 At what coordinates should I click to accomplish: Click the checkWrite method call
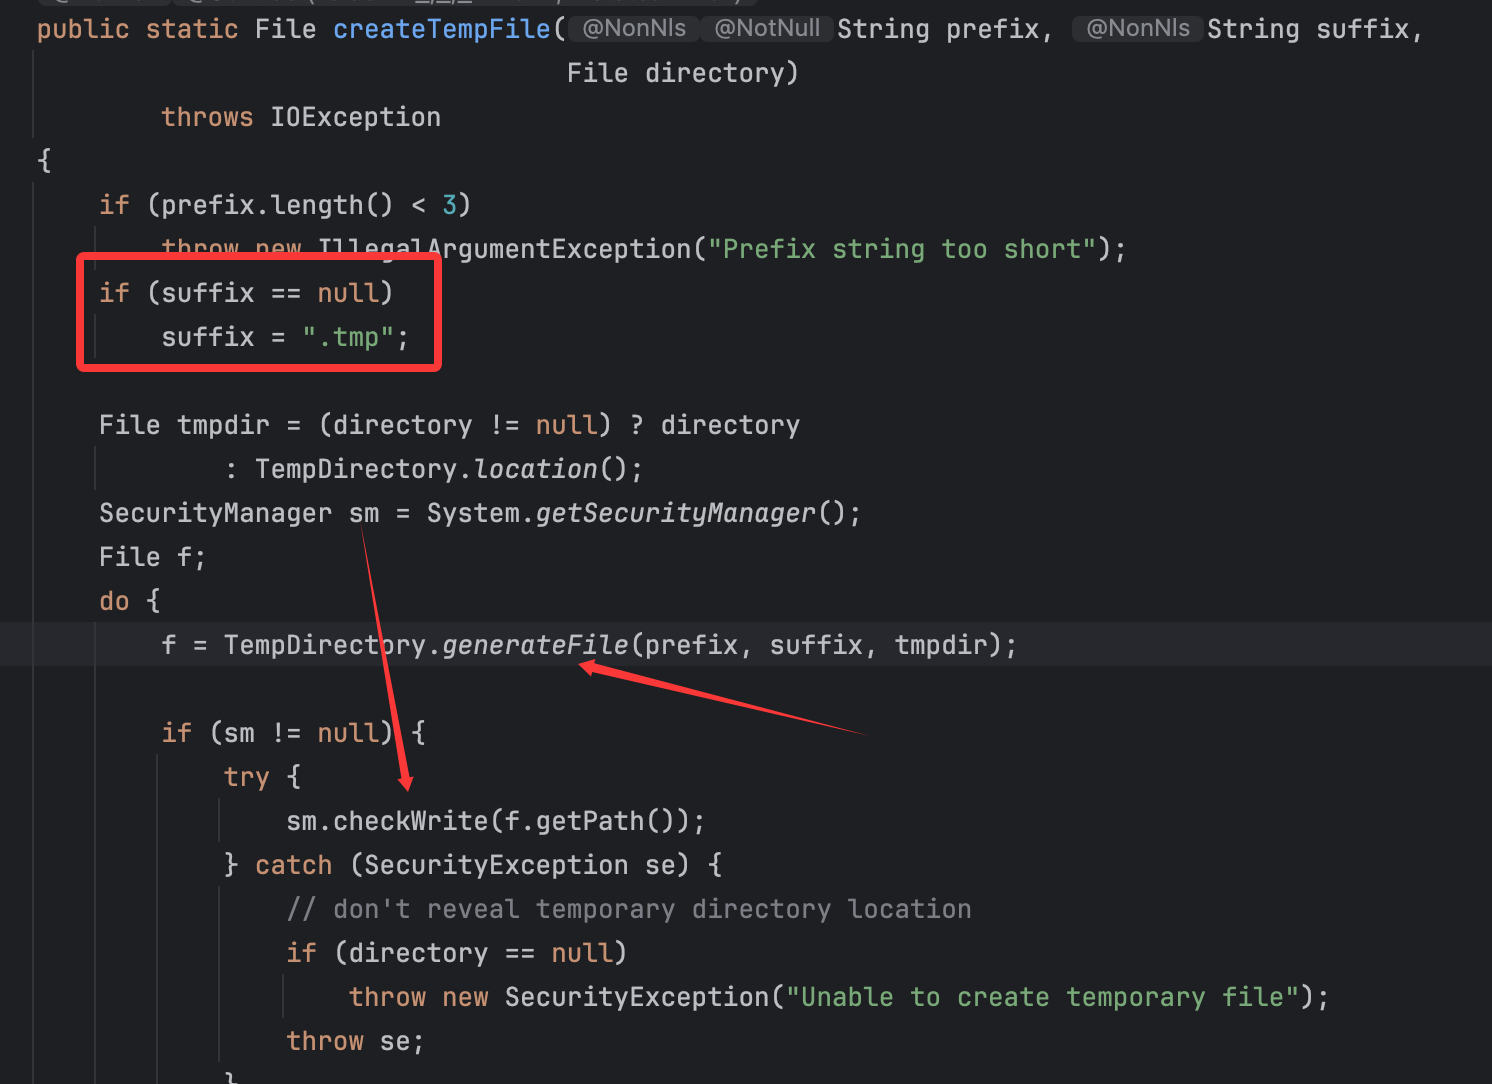click(x=410, y=821)
